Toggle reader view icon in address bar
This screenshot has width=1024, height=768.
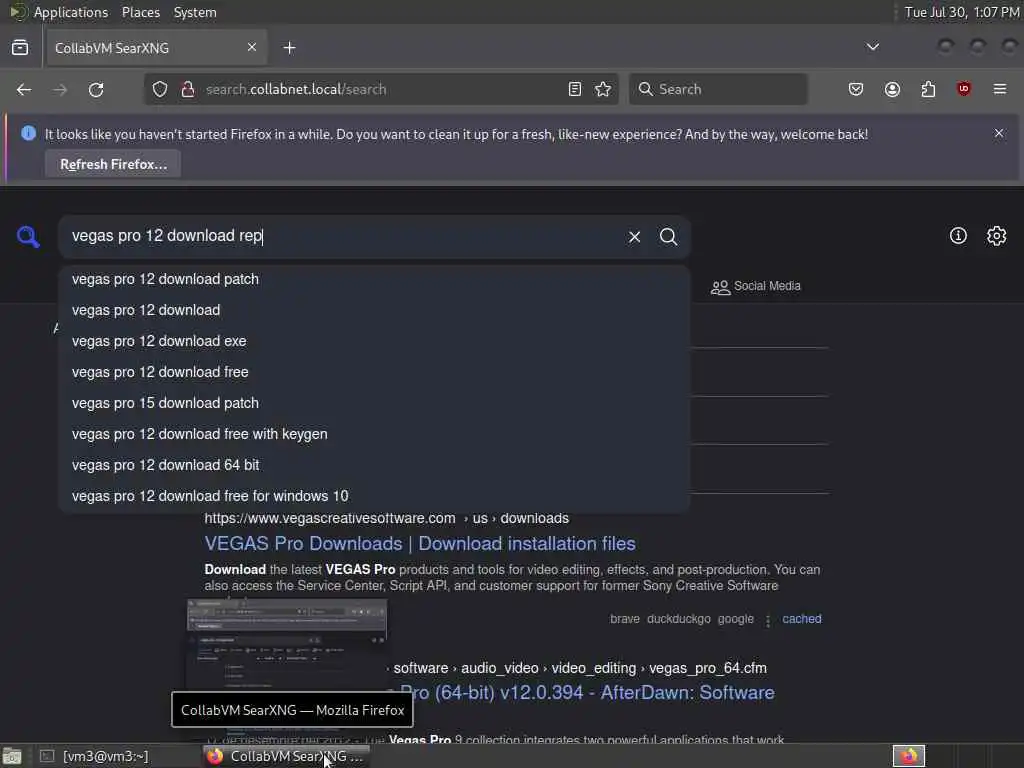(x=575, y=89)
